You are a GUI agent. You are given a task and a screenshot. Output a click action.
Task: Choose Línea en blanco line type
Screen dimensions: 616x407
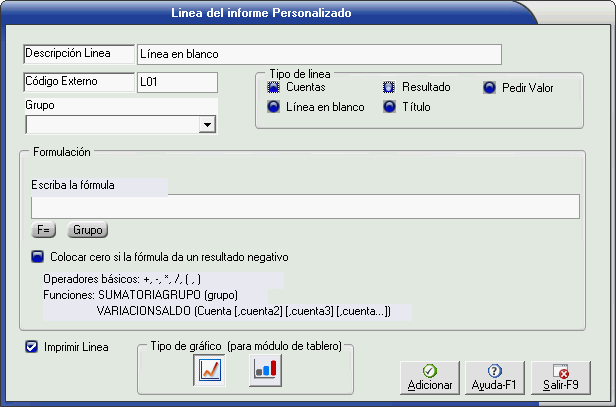click(275, 107)
